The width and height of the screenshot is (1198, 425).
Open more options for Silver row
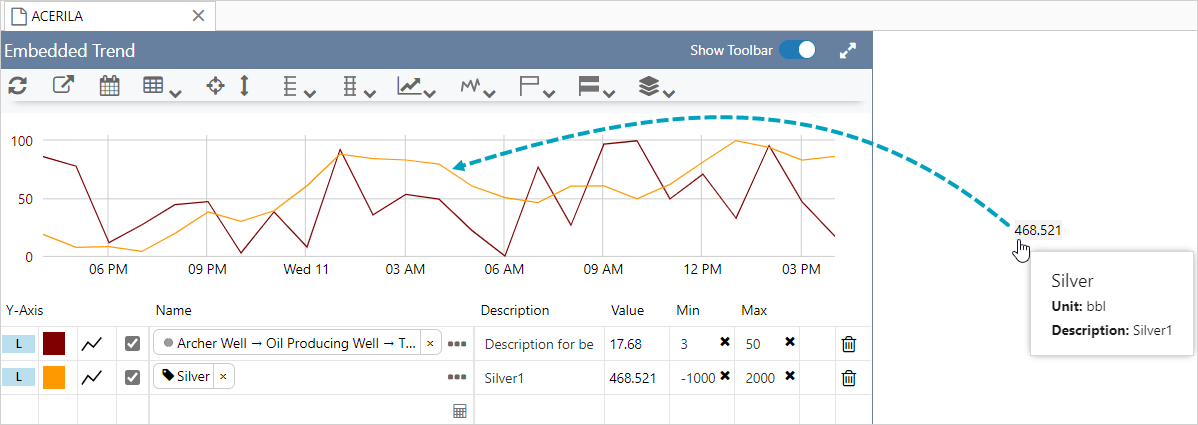coord(457,378)
